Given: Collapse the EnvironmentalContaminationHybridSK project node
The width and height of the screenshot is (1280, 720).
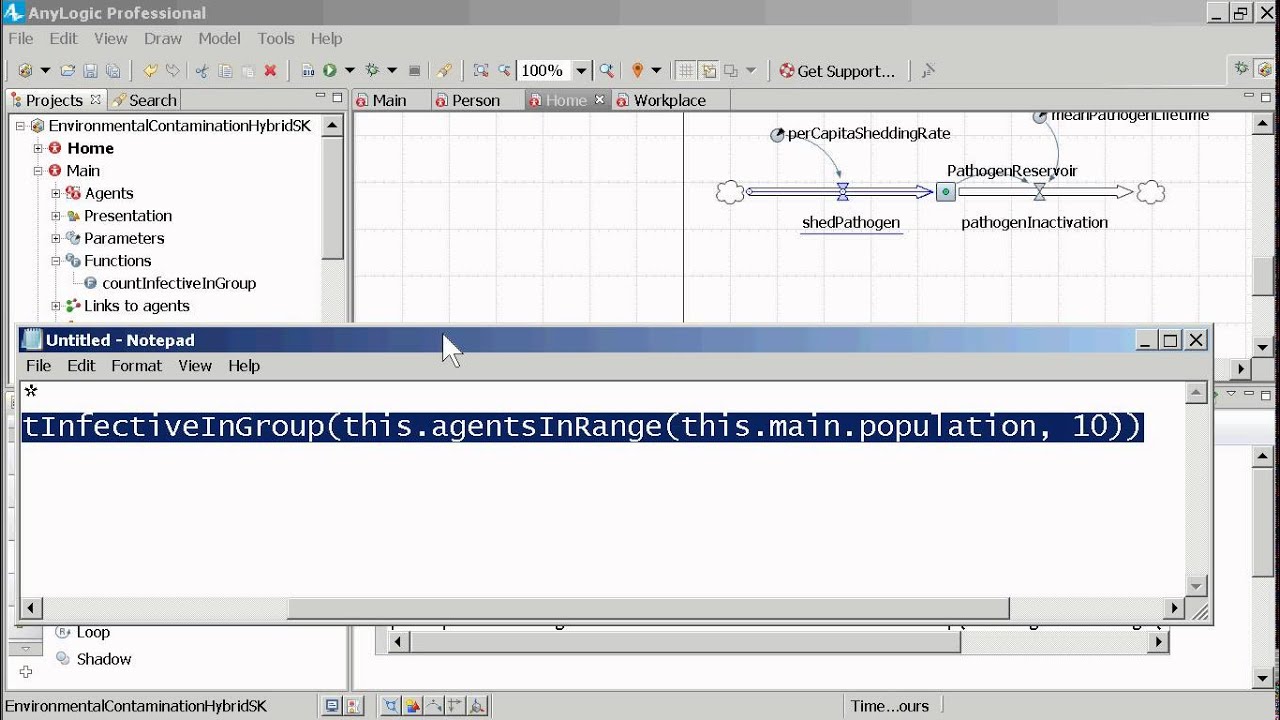Looking at the screenshot, I should coord(20,126).
